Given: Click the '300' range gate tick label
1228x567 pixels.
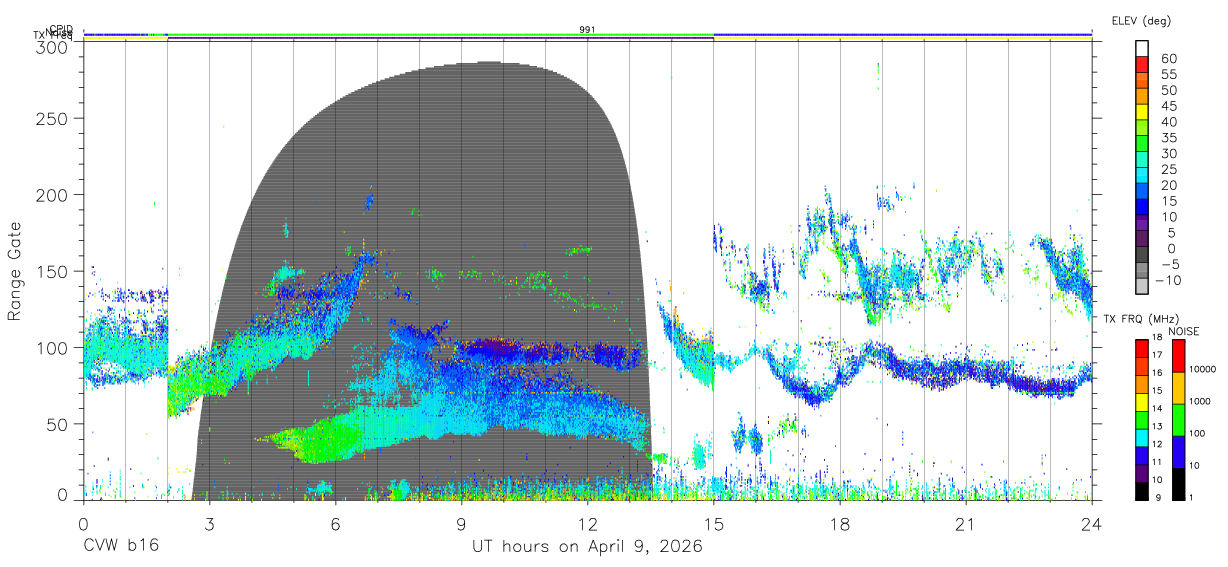Looking at the screenshot, I should pos(51,47).
